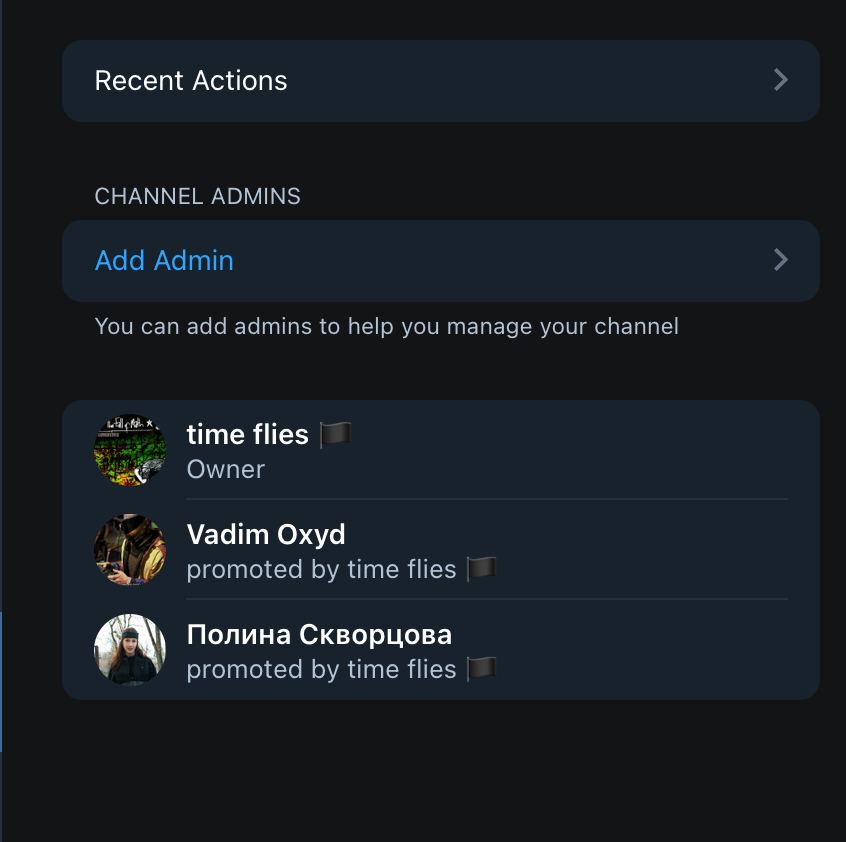The image size is (846, 842).
Task: Click the black flag in Полина Скворцова's subtitle
Action: click(x=482, y=669)
